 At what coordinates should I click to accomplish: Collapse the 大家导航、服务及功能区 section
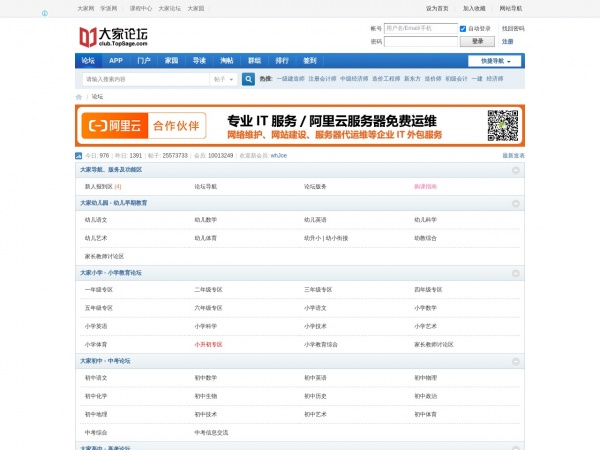pyautogui.click(x=516, y=170)
